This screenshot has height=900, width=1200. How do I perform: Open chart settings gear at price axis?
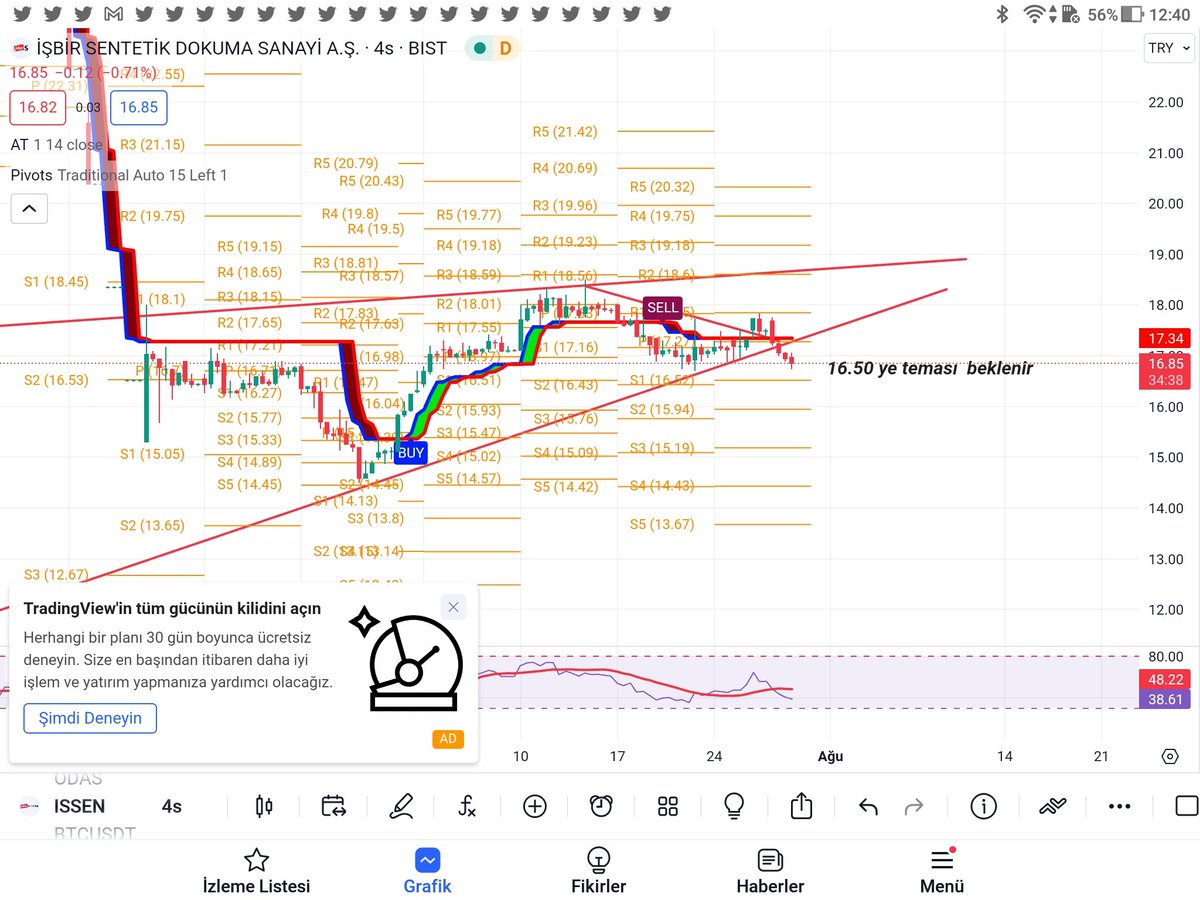1170,757
